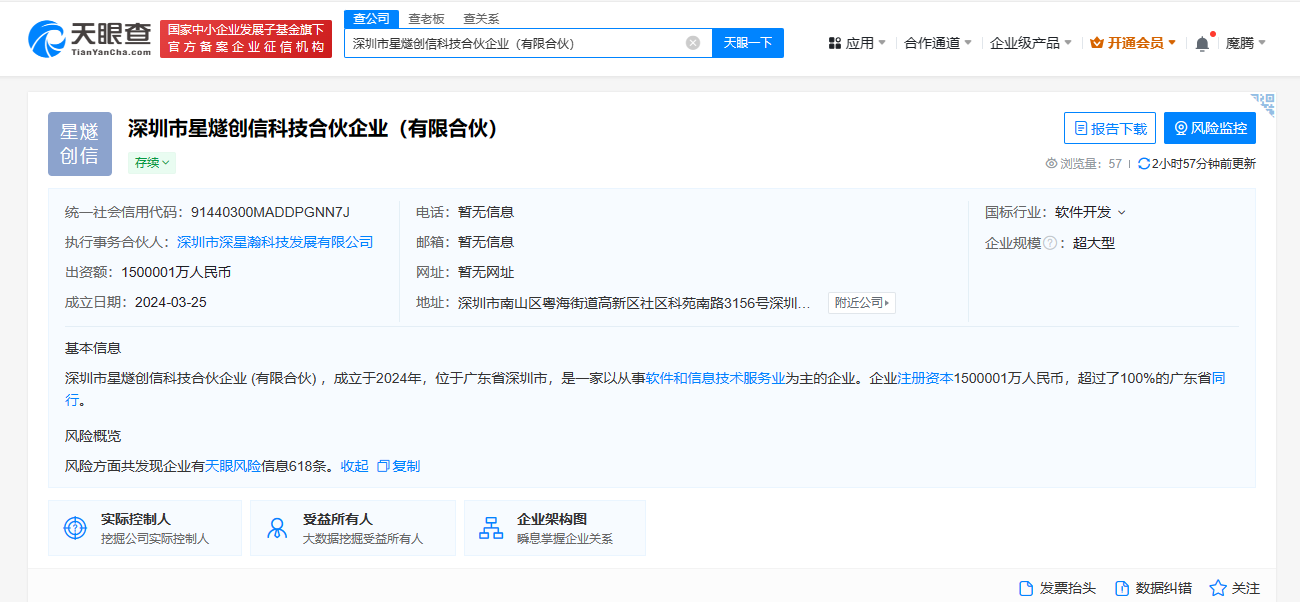Click the 成立日期 value 2024-03-25
1300x602 pixels.
coord(170,302)
